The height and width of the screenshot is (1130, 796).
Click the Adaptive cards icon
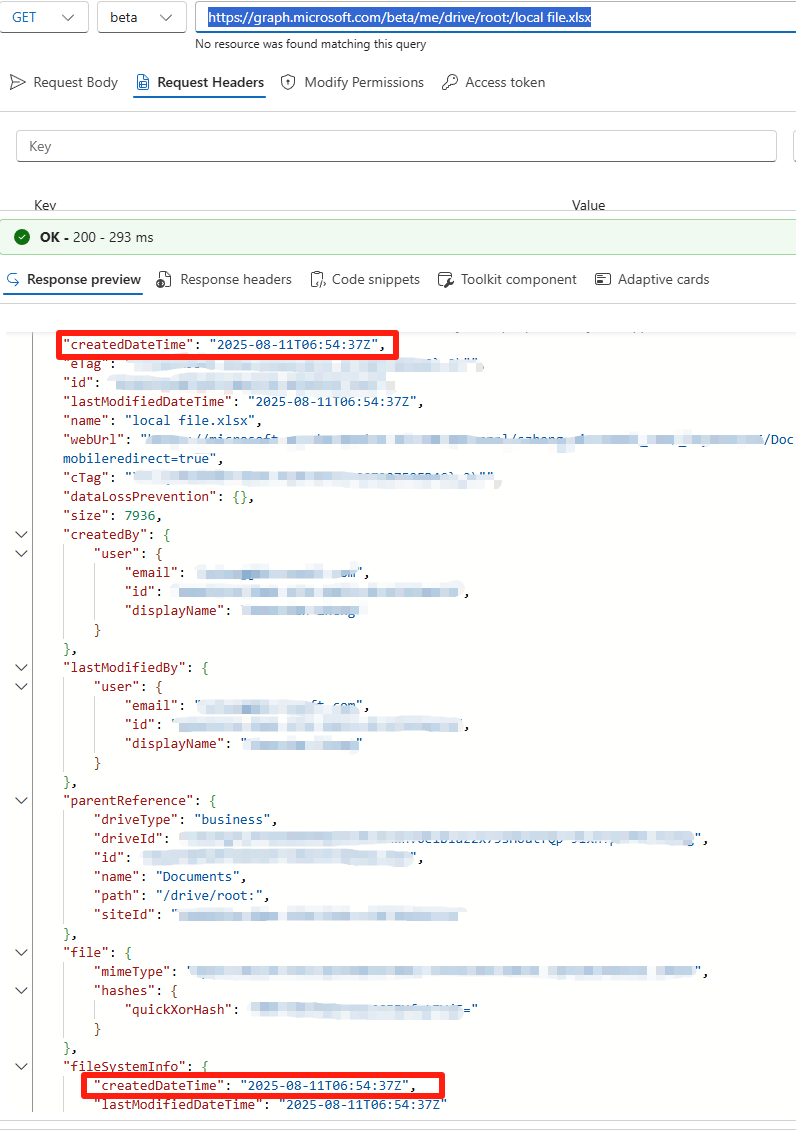click(x=603, y=280)
